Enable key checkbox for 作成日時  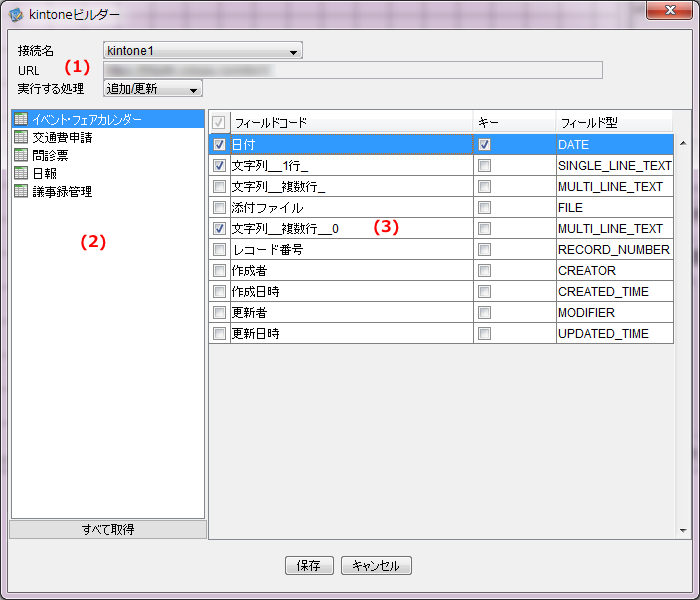[x=484, y=291]
